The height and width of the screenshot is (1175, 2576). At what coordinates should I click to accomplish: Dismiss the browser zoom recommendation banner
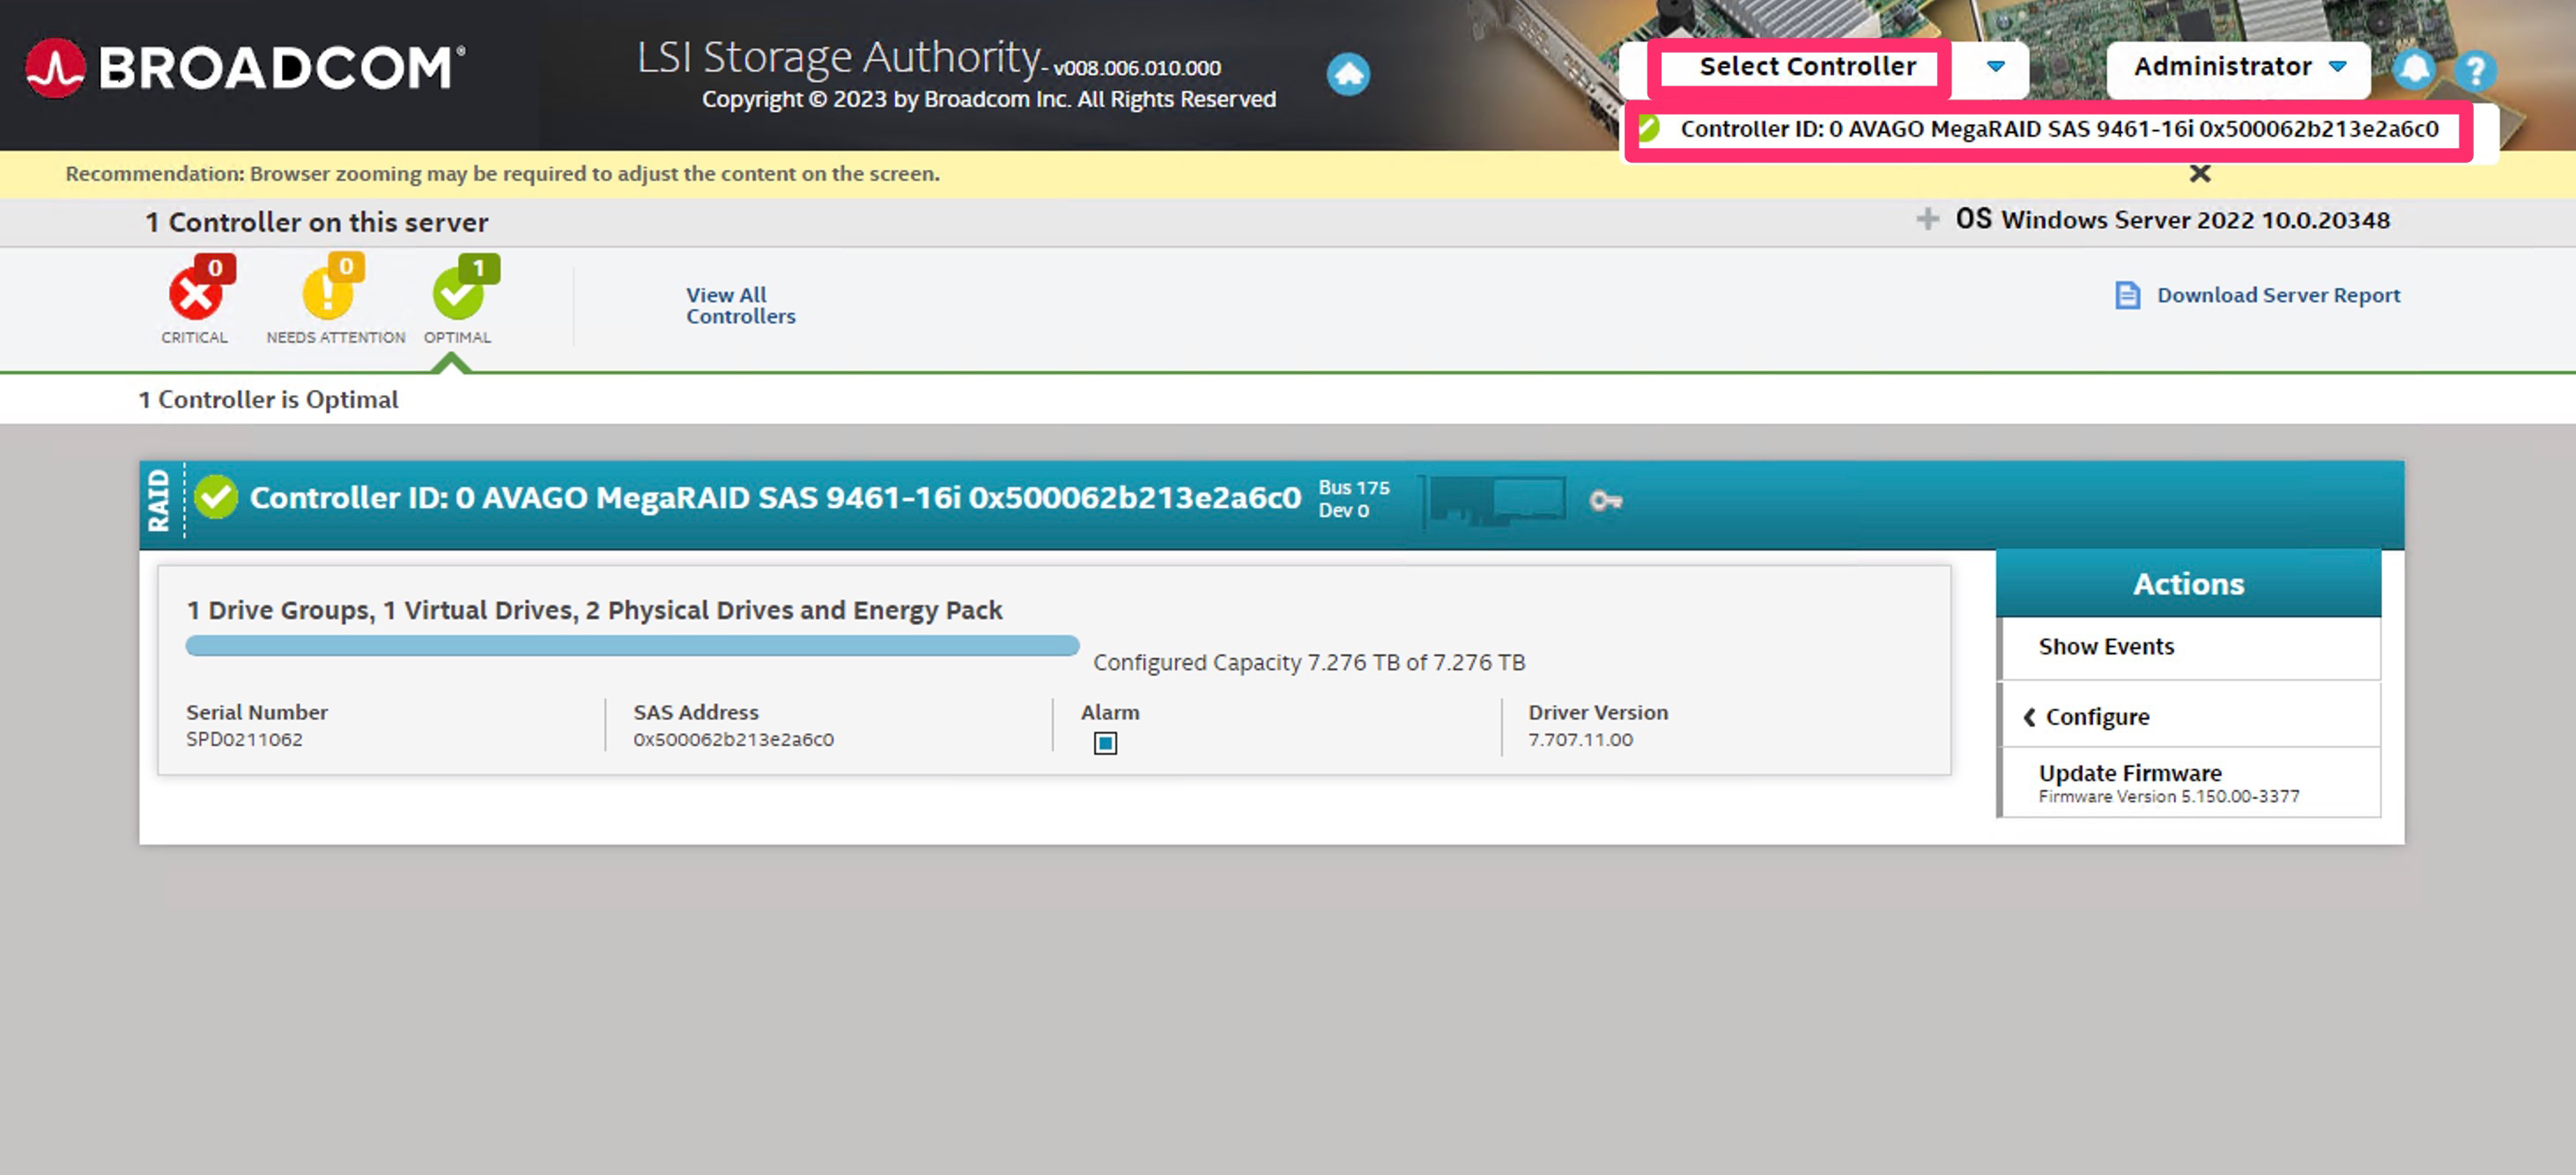pos(2199,174)
